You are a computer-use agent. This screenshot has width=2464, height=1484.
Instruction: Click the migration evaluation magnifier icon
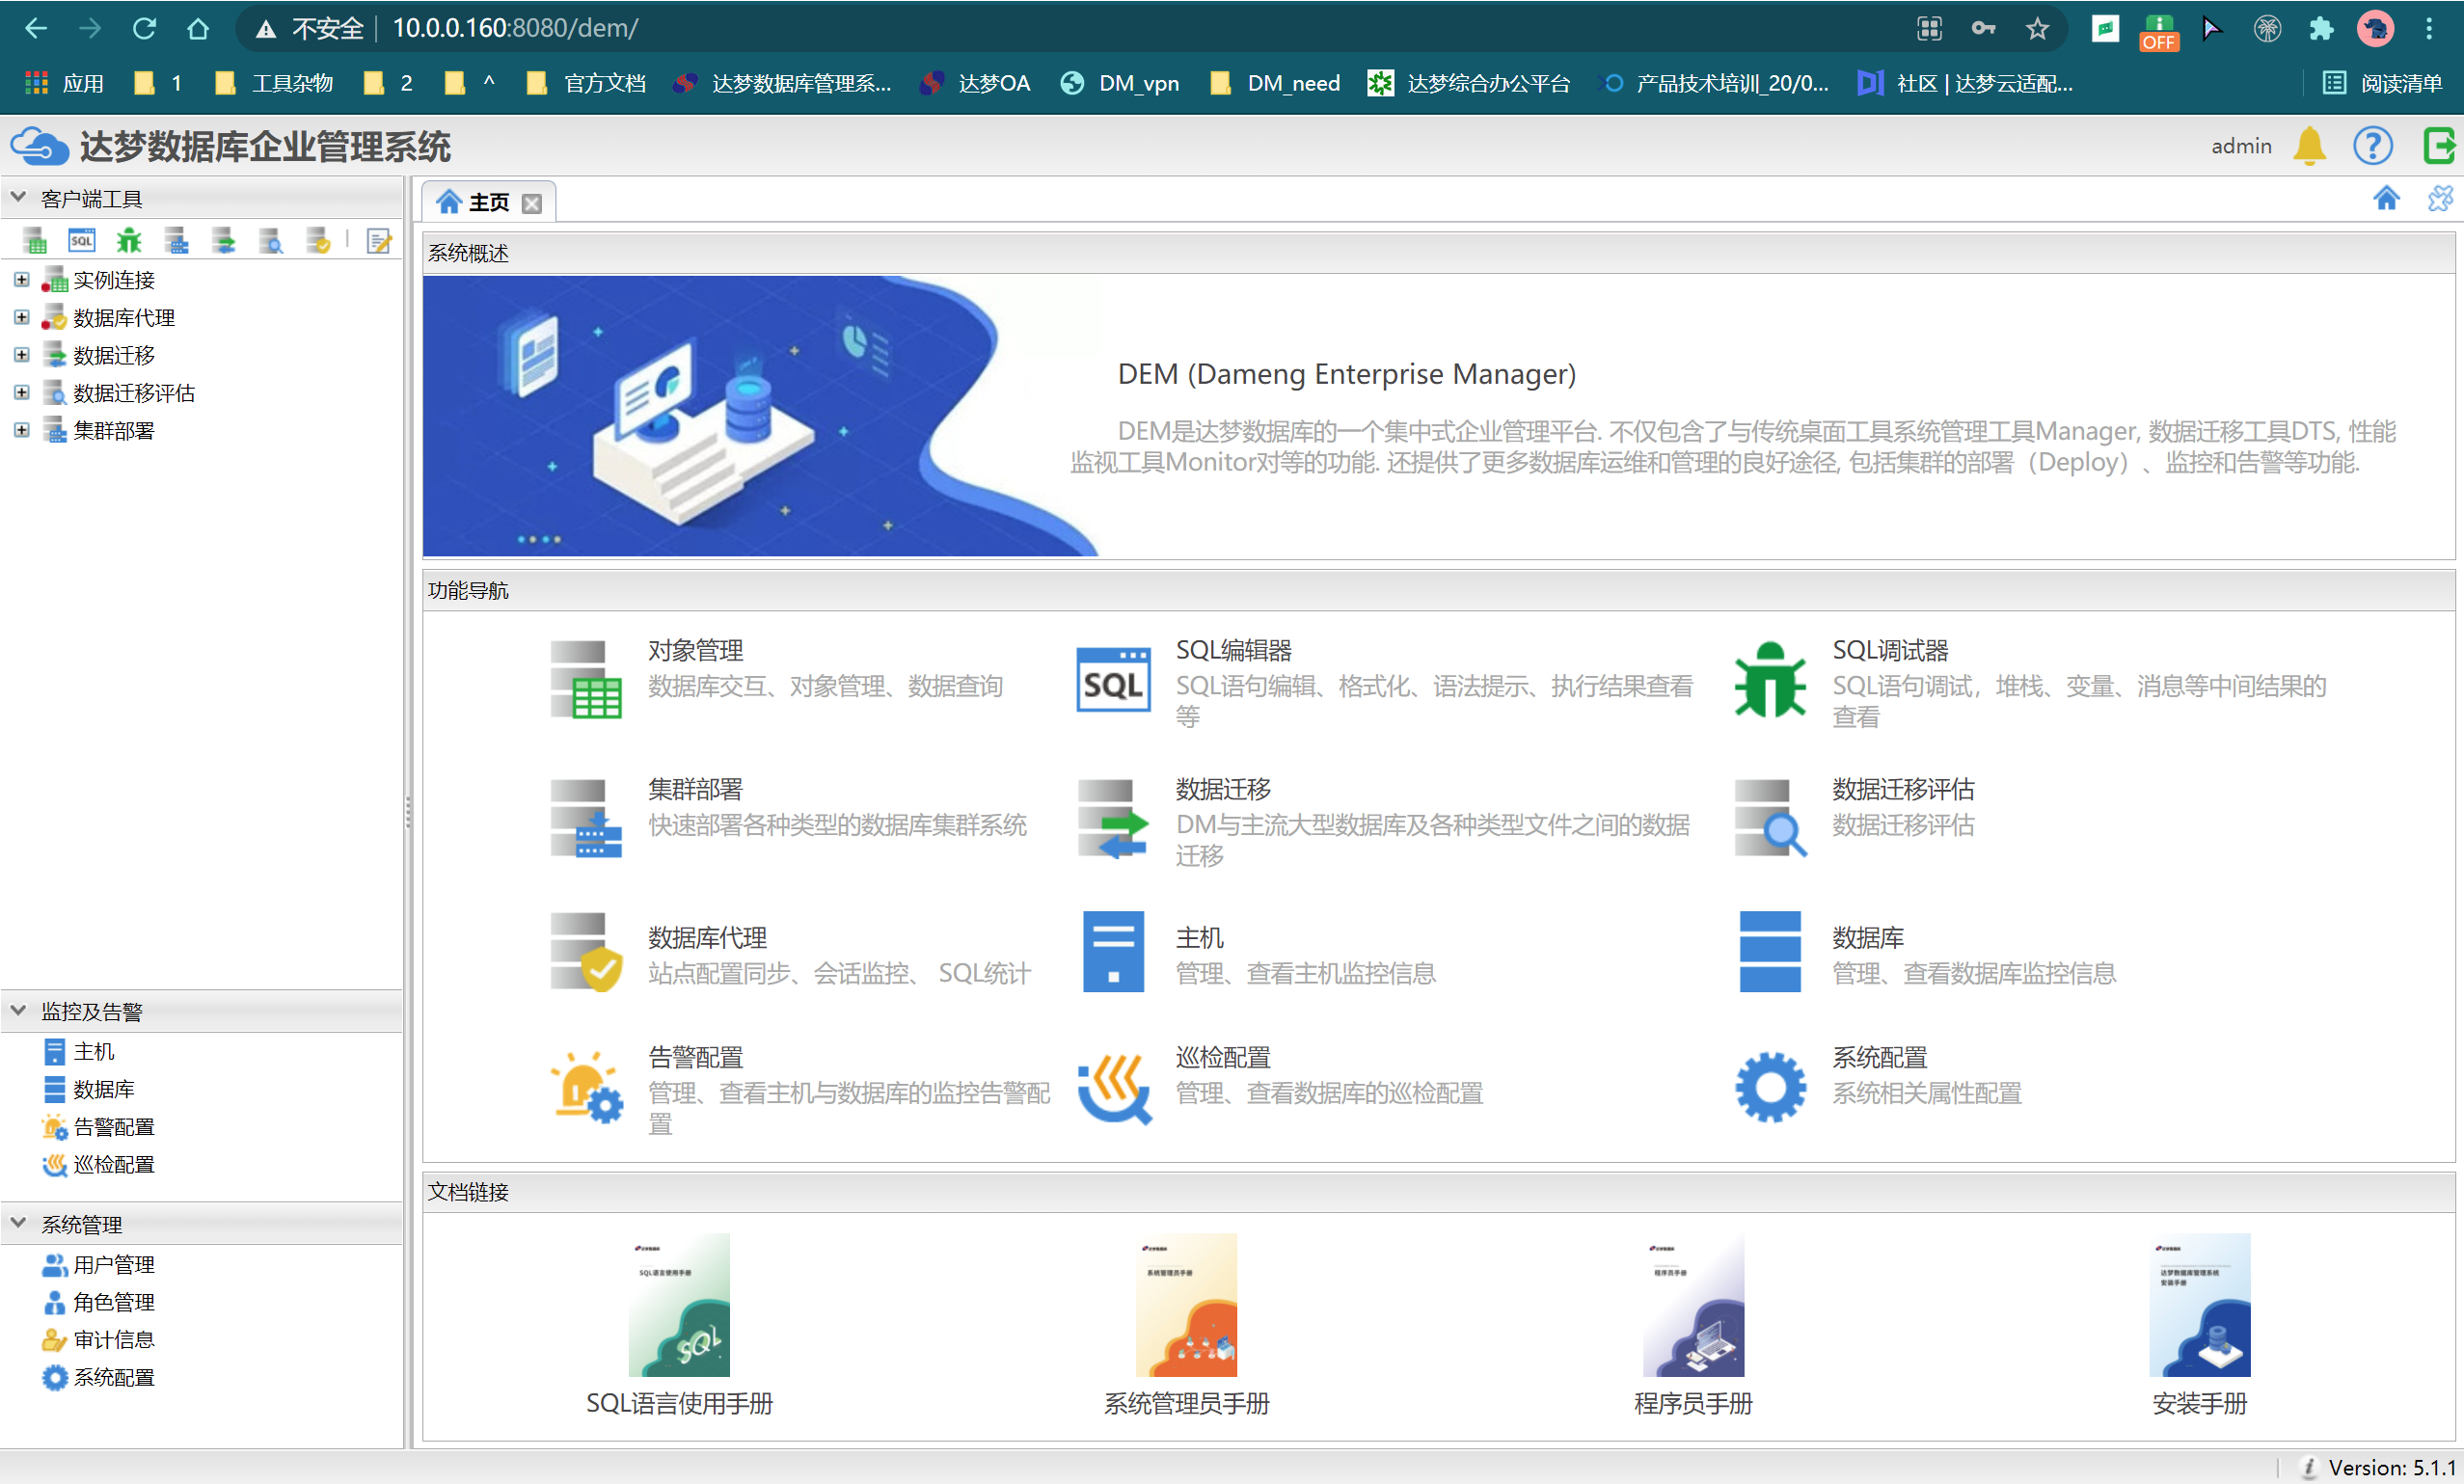(x=270, y=240)
